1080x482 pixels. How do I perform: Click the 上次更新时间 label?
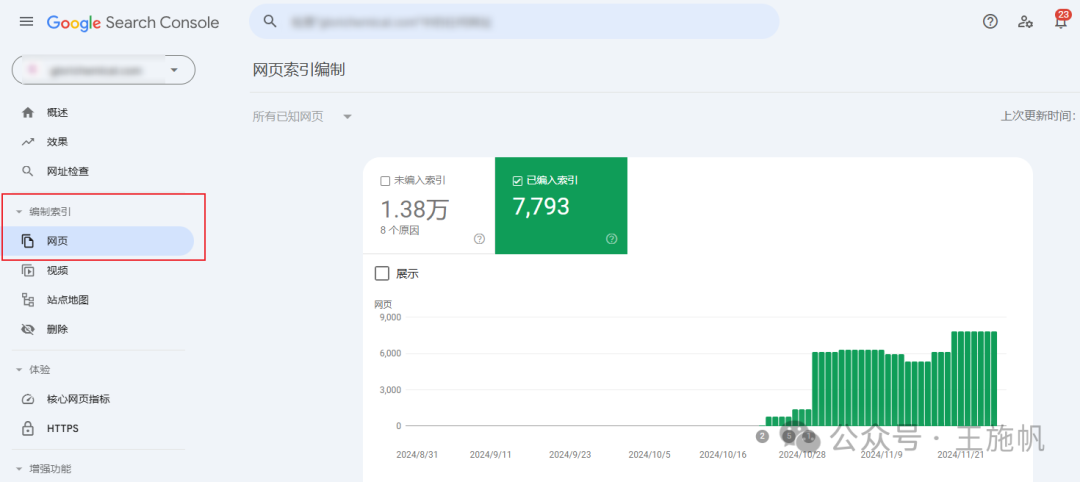coord(1038,116)
